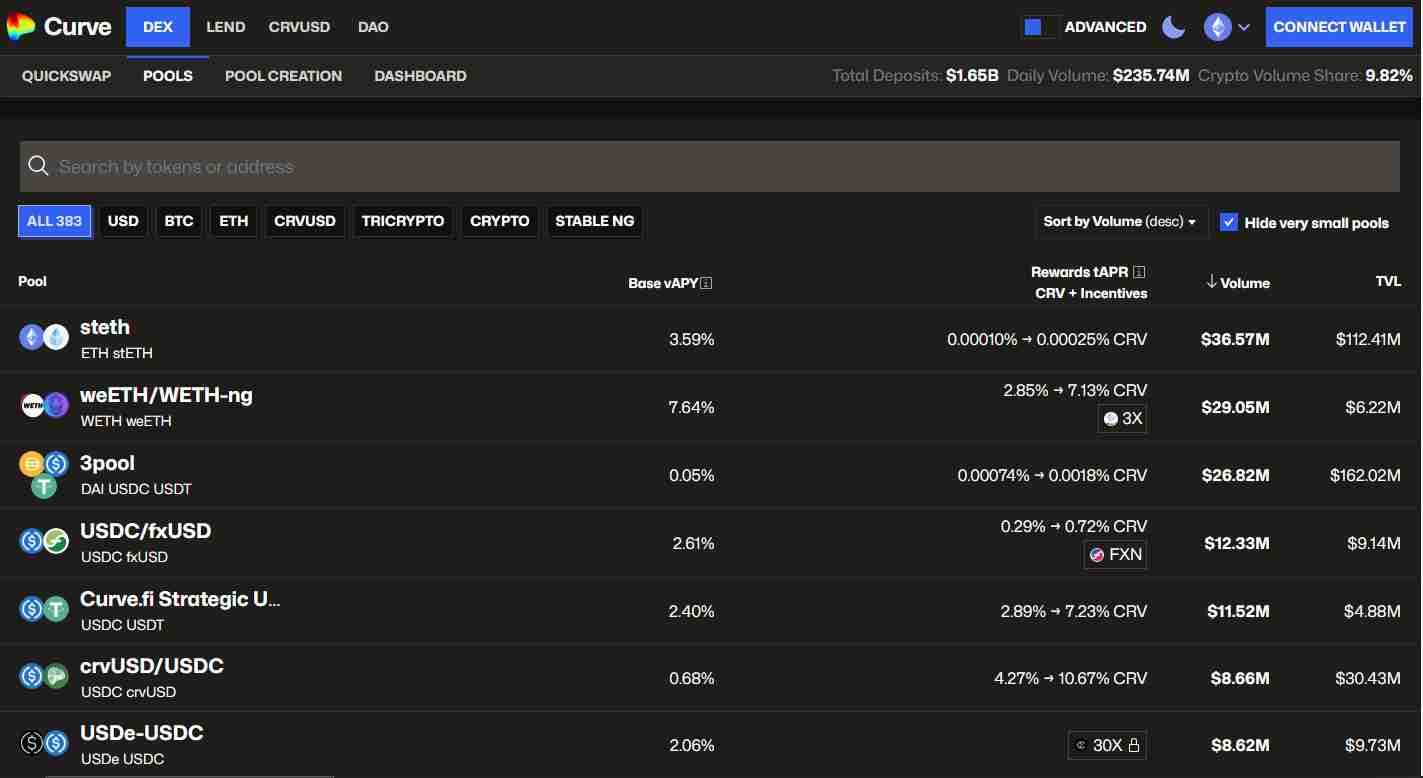Focus the search by tokens field
Image resolution: width=1423 pixels, height=778 pixels.
(x=709, y=166)
